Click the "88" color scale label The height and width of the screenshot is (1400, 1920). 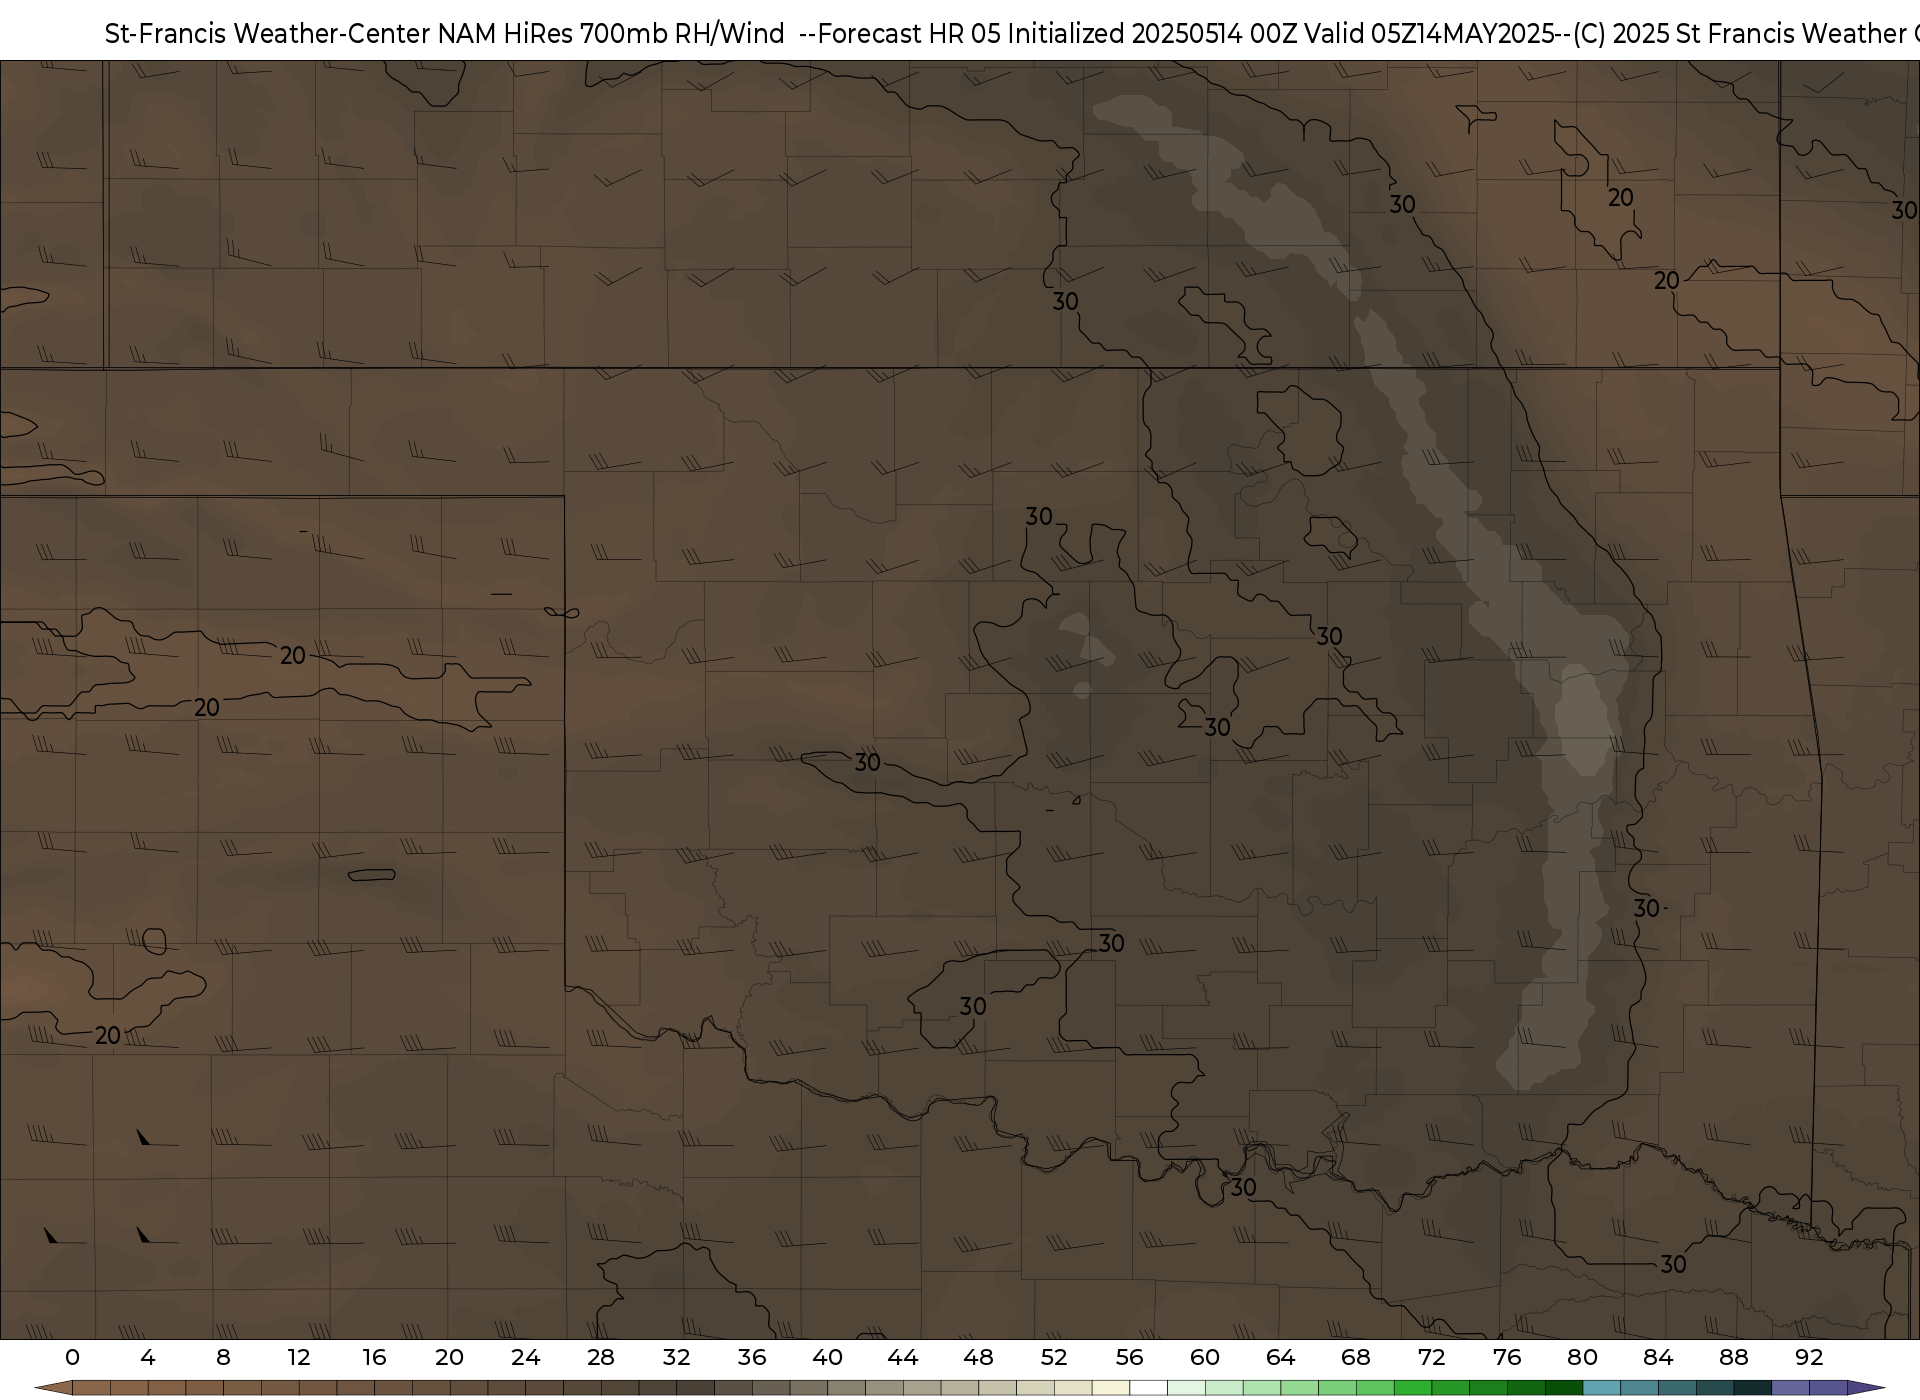click(x=1733, y=1357)
